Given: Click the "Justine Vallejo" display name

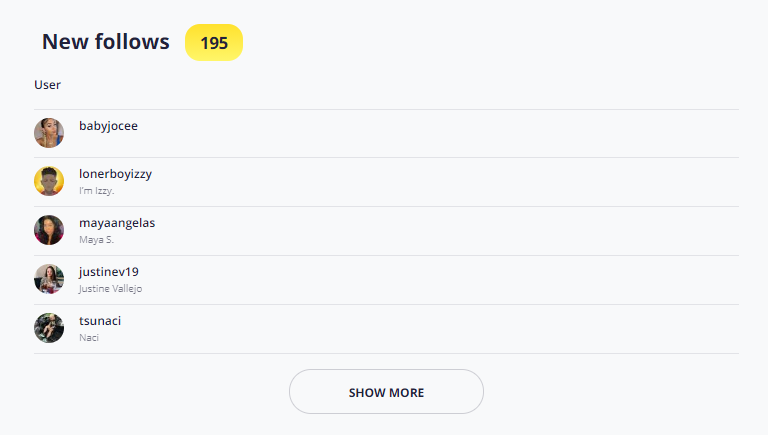Looking at the screenshot, I should click(x=110, y=288).
